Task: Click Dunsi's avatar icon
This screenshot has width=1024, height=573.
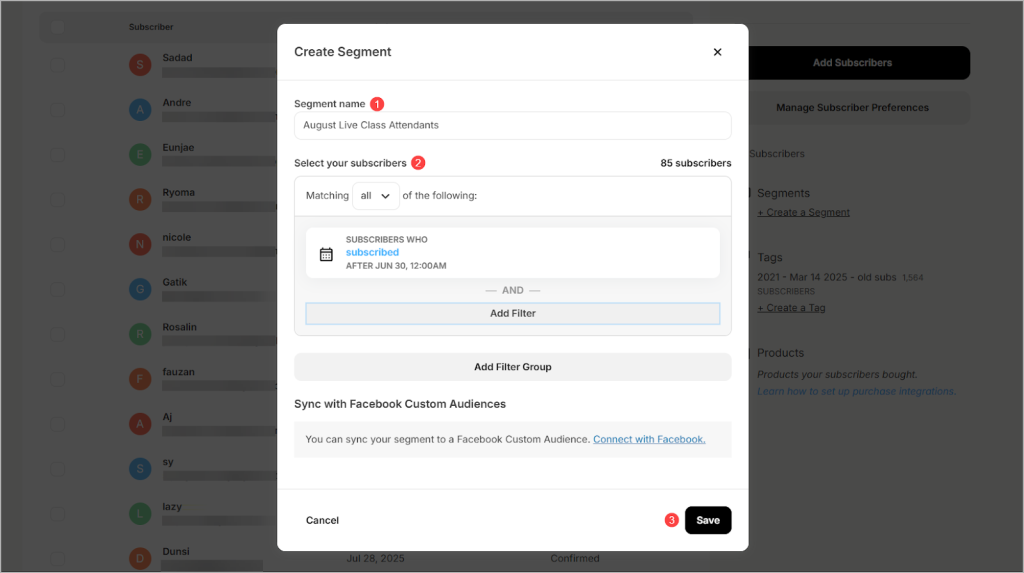Action: point(141,558)
